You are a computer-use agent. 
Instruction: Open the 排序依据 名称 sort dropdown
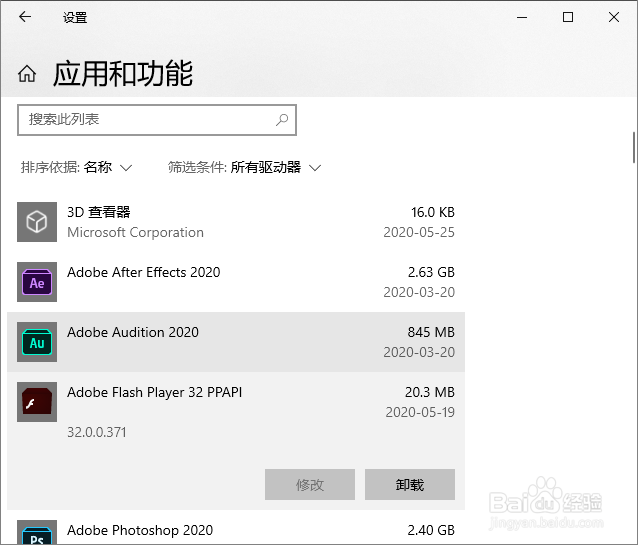pos(76,167)
